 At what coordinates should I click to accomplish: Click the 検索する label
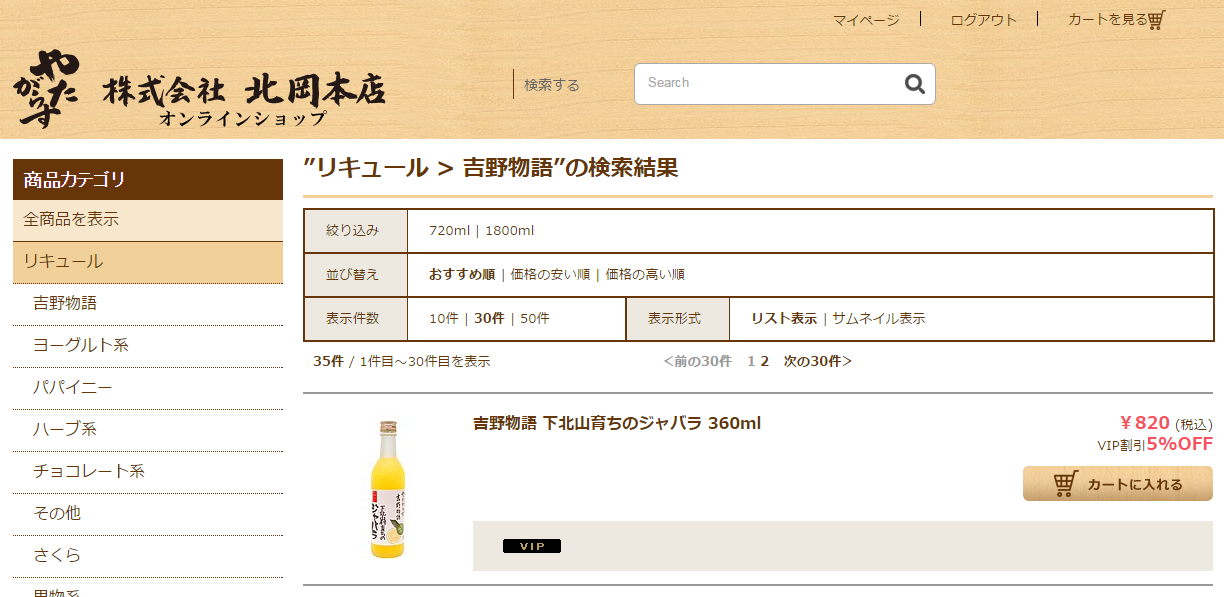pos(552,85)
